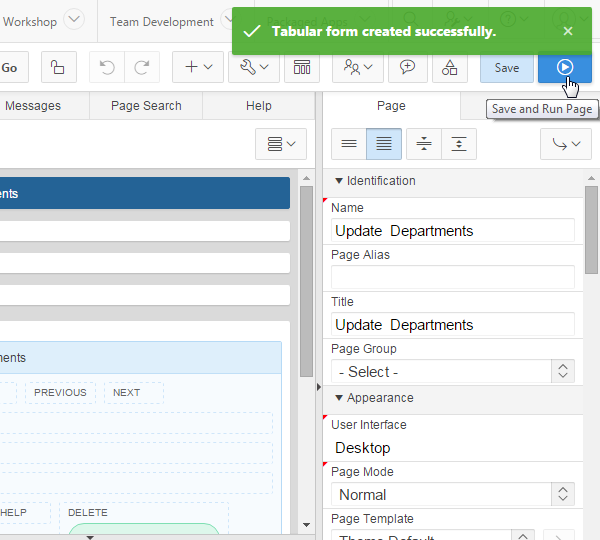Click the layout pane vertical scrollbar

tap(307, 281)
